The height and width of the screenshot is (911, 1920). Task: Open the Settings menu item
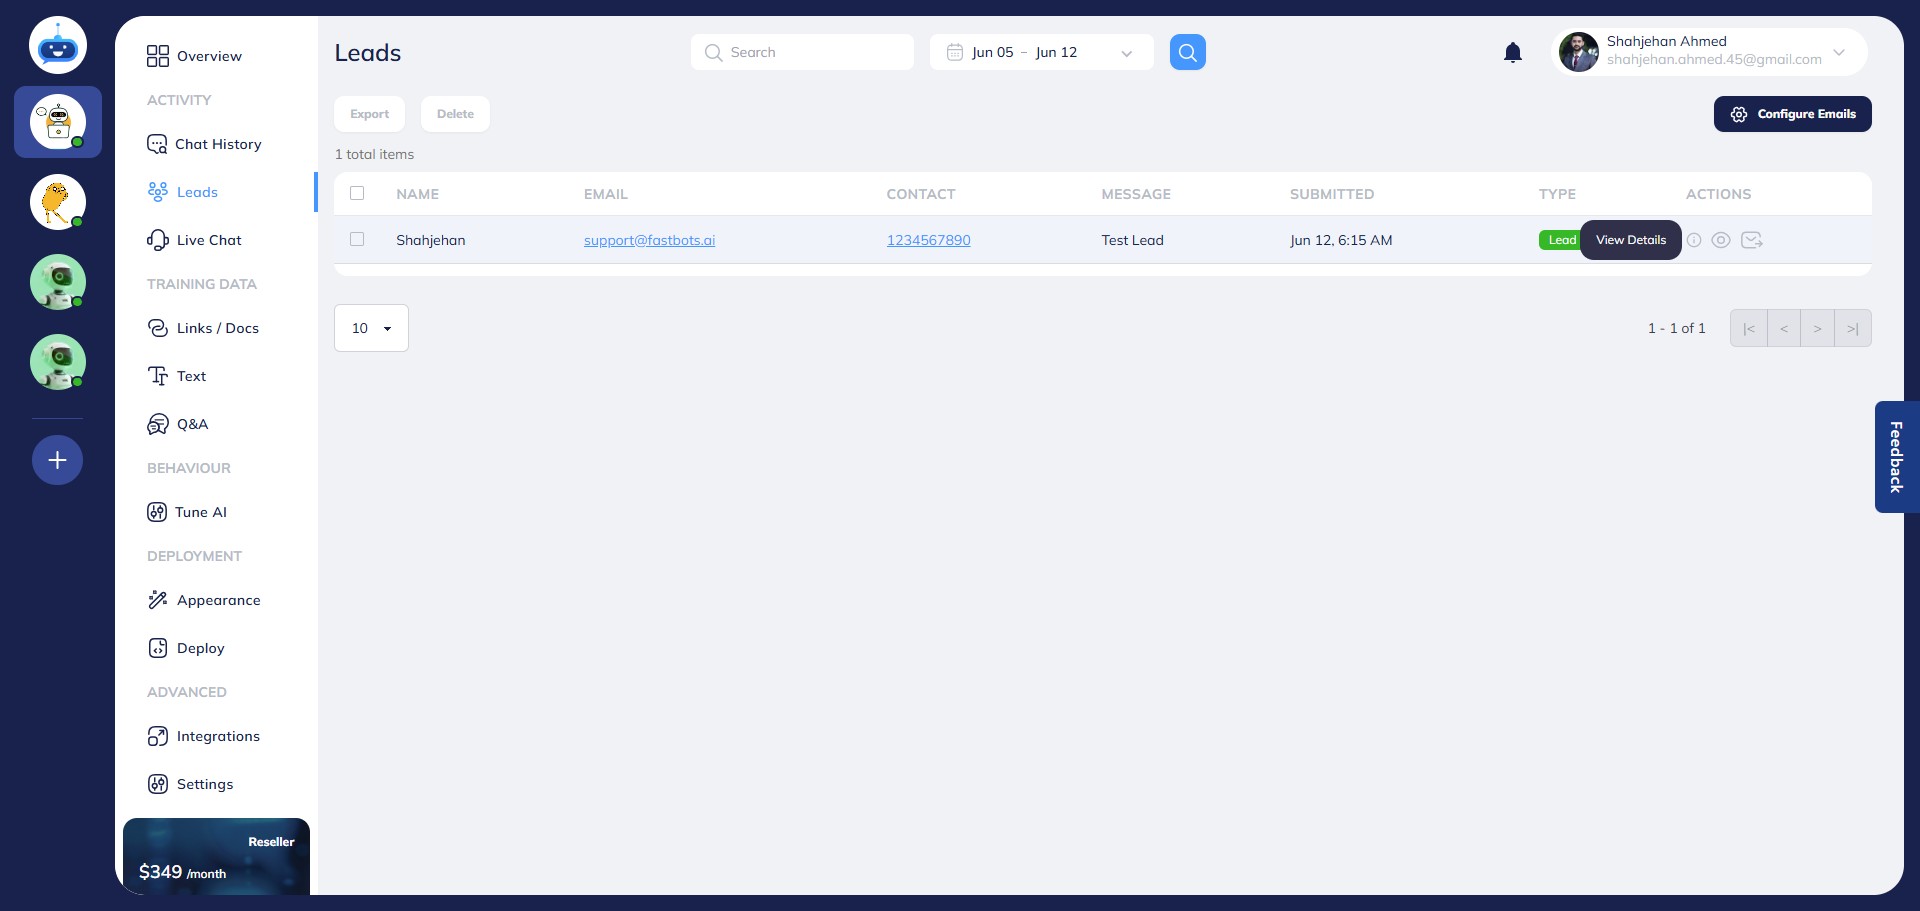tap(204, 784)
